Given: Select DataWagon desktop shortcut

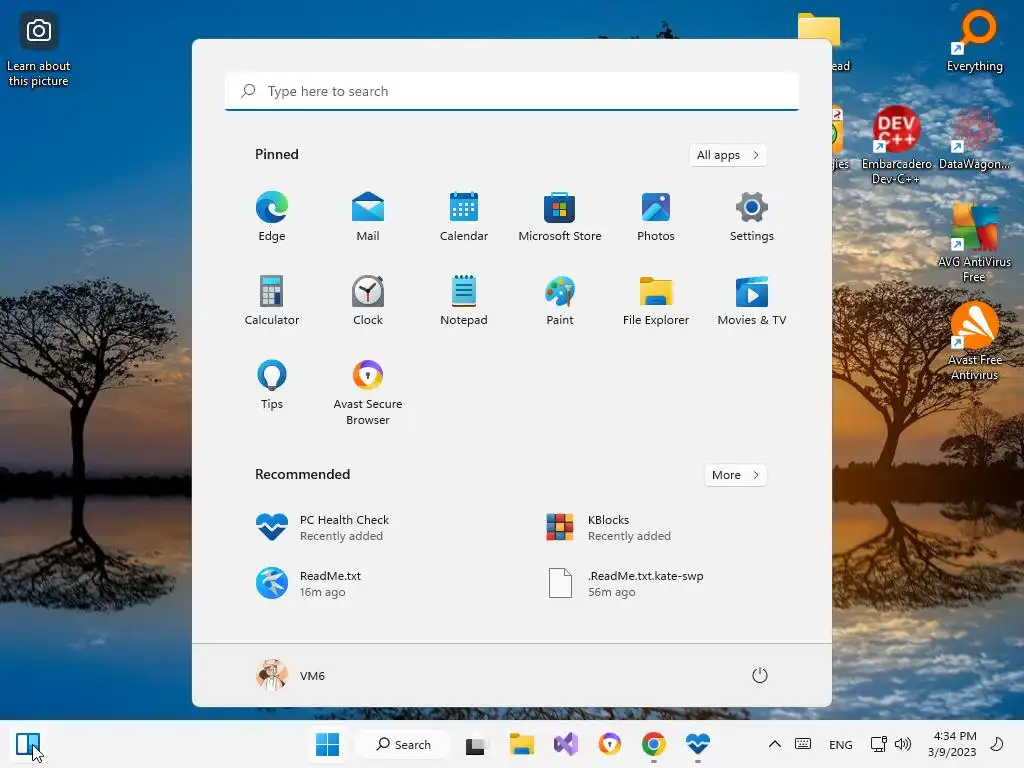Looking at the screenshot, I should [974, 140].
